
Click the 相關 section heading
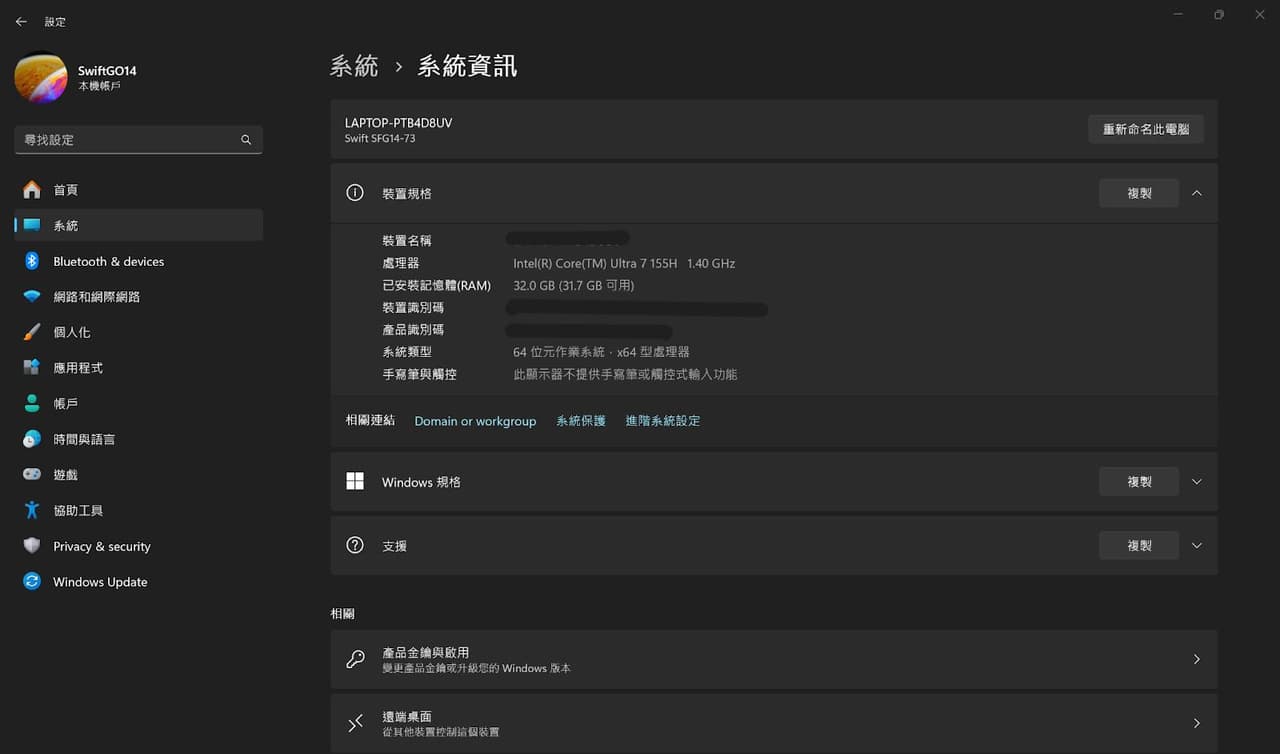click(342, 613)
